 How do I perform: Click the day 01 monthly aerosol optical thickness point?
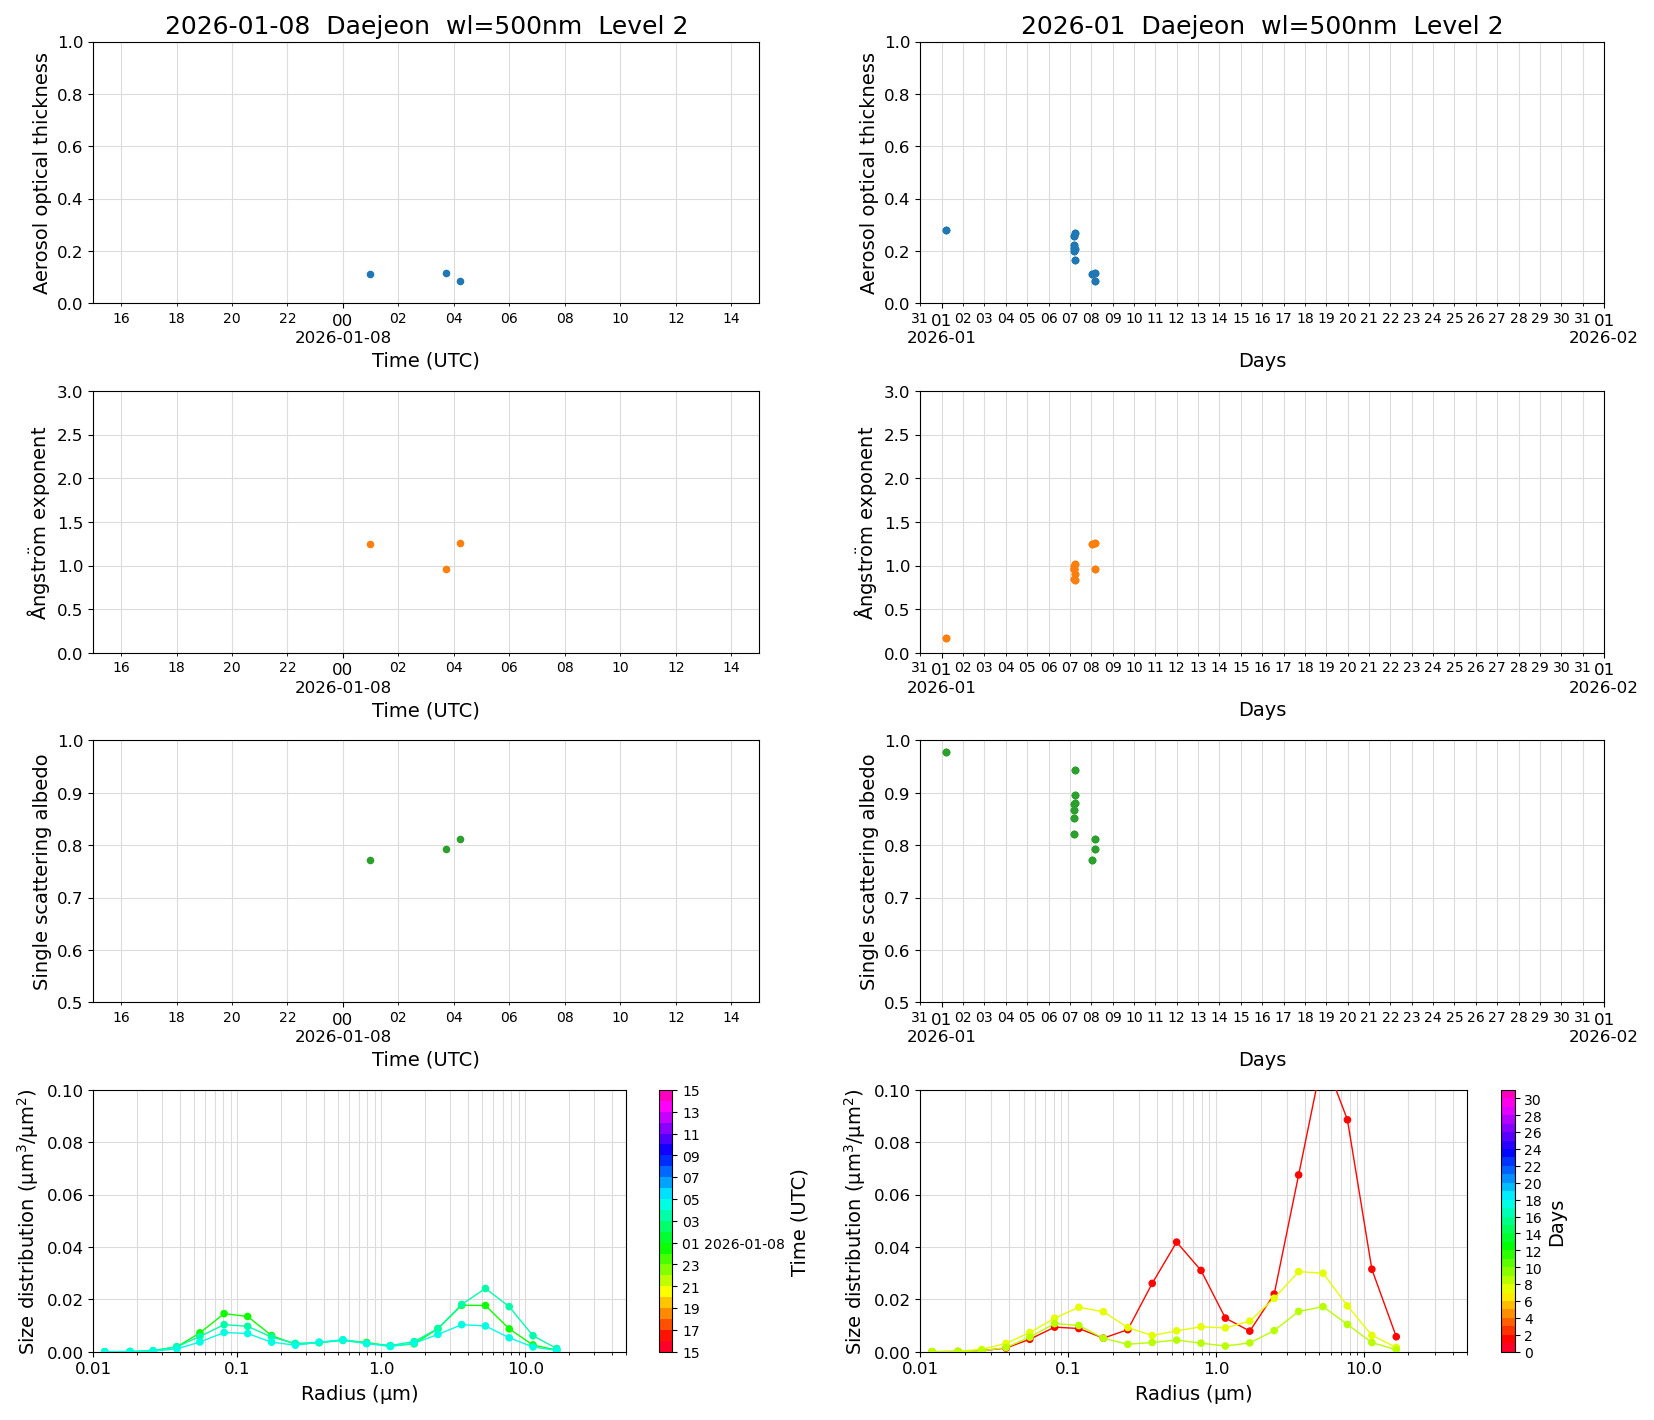[x=946, y=230]
